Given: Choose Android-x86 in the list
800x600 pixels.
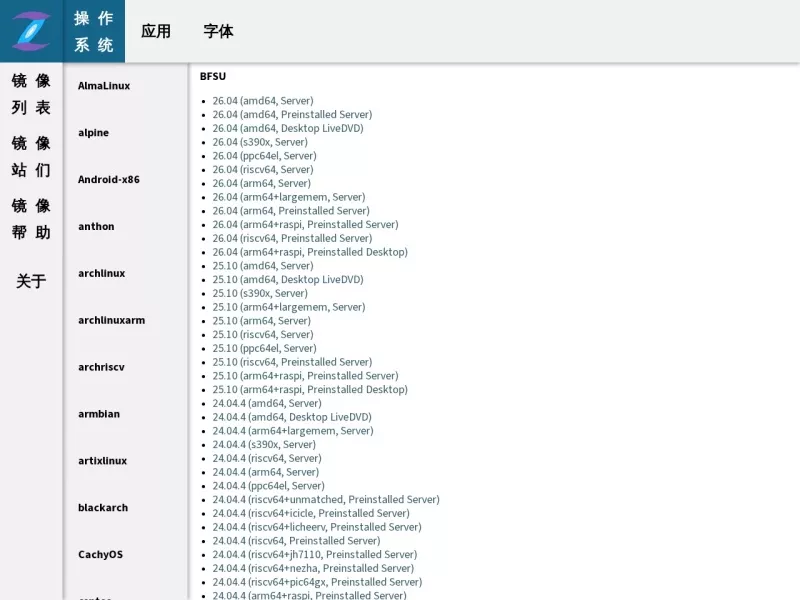Looking at the screenshot, I should [109, 180].
